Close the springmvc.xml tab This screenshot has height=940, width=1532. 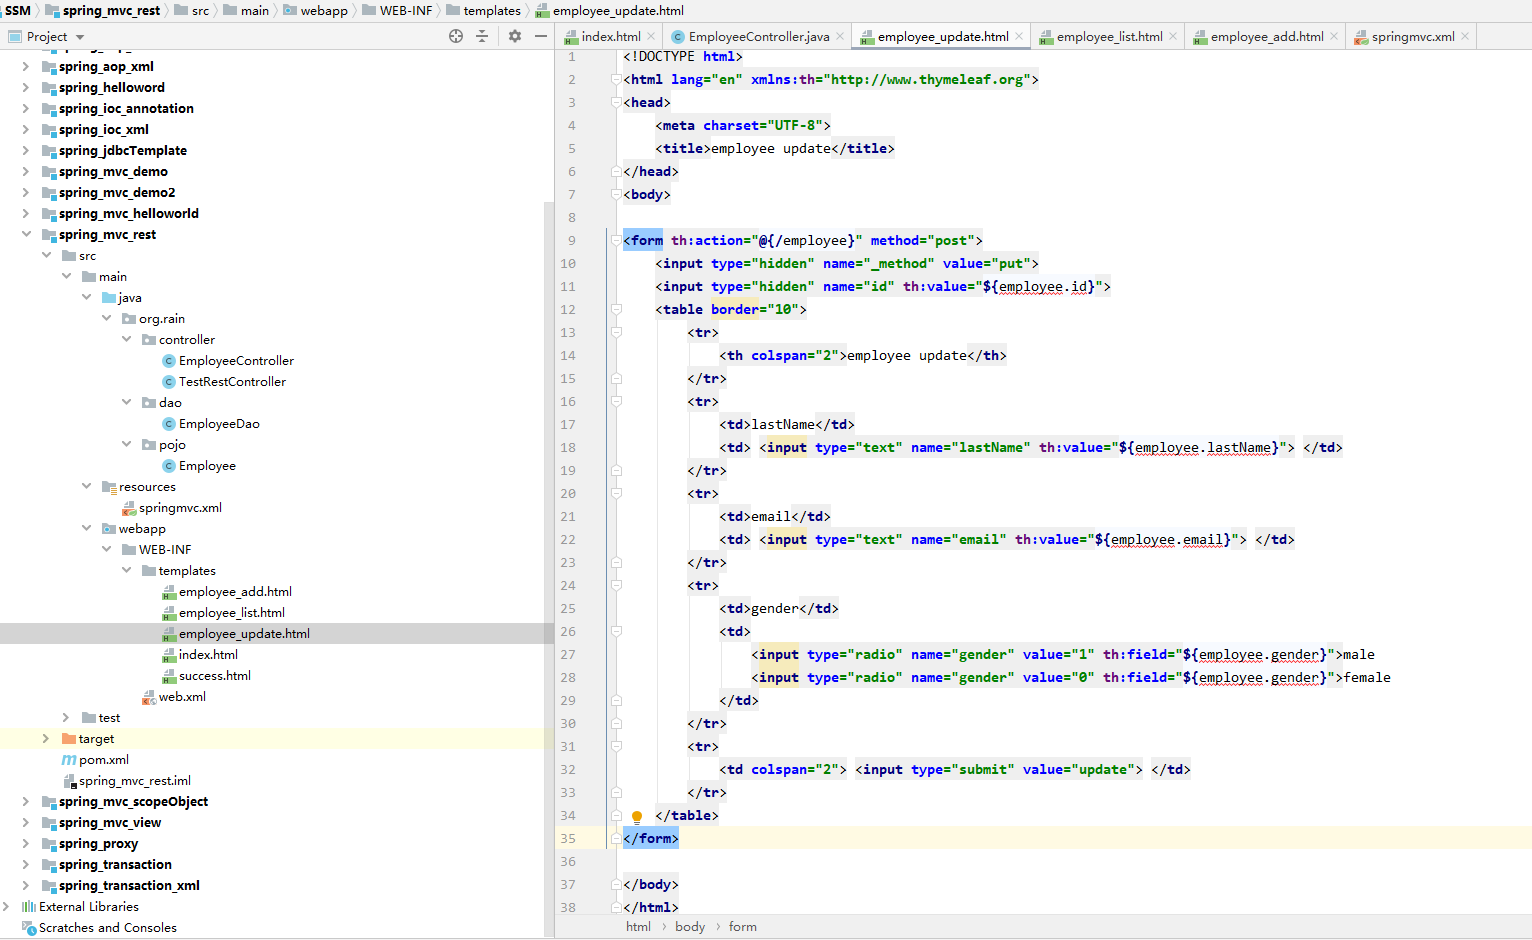[x=1465, y=36]
